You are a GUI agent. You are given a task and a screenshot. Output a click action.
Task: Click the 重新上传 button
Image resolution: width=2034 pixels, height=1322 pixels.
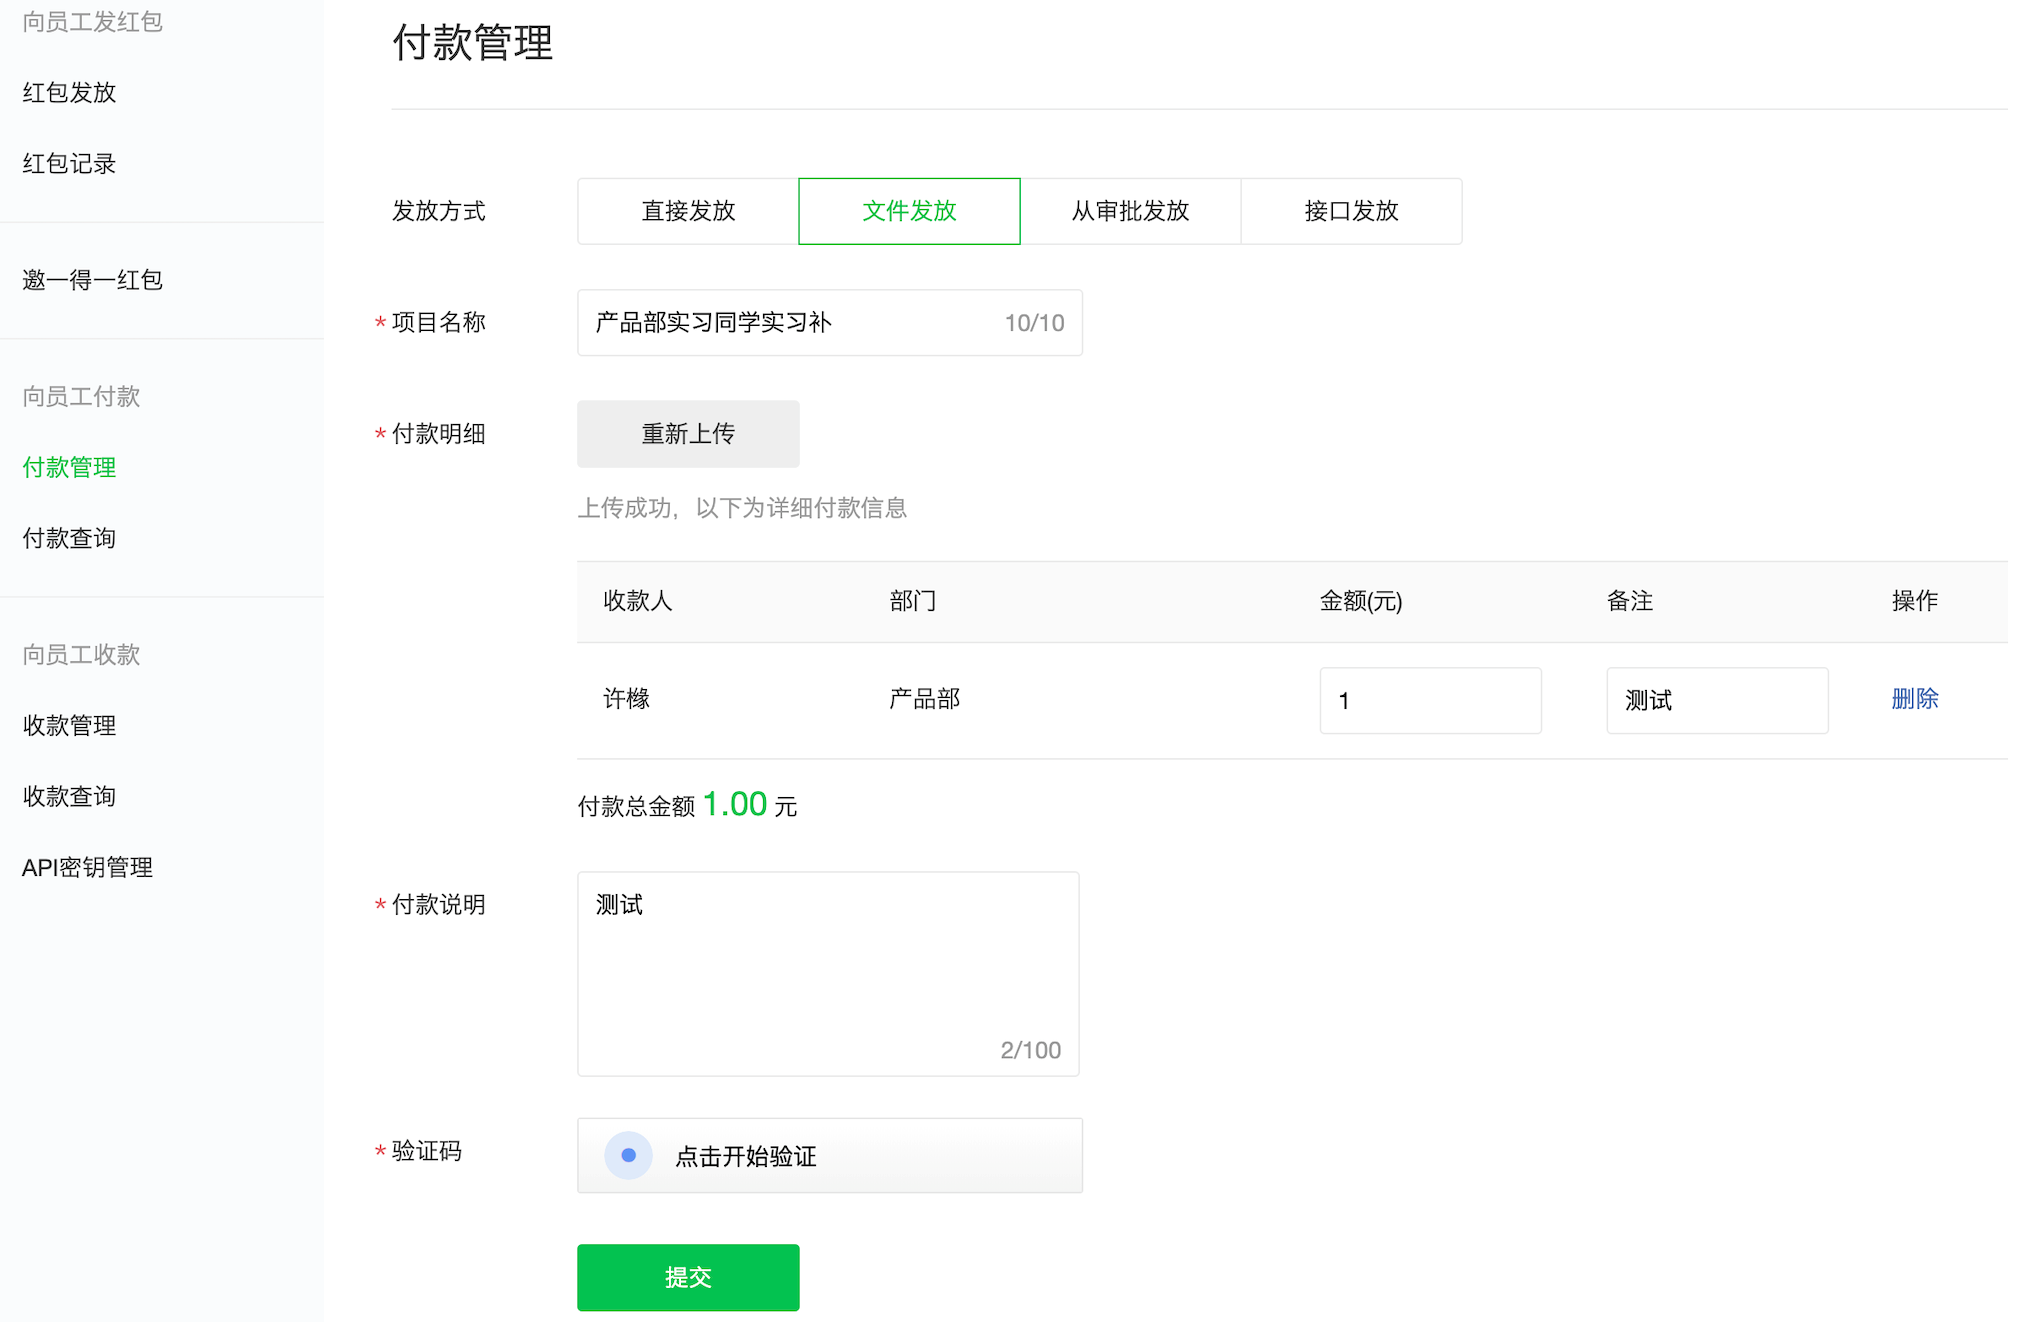(688, 434)
